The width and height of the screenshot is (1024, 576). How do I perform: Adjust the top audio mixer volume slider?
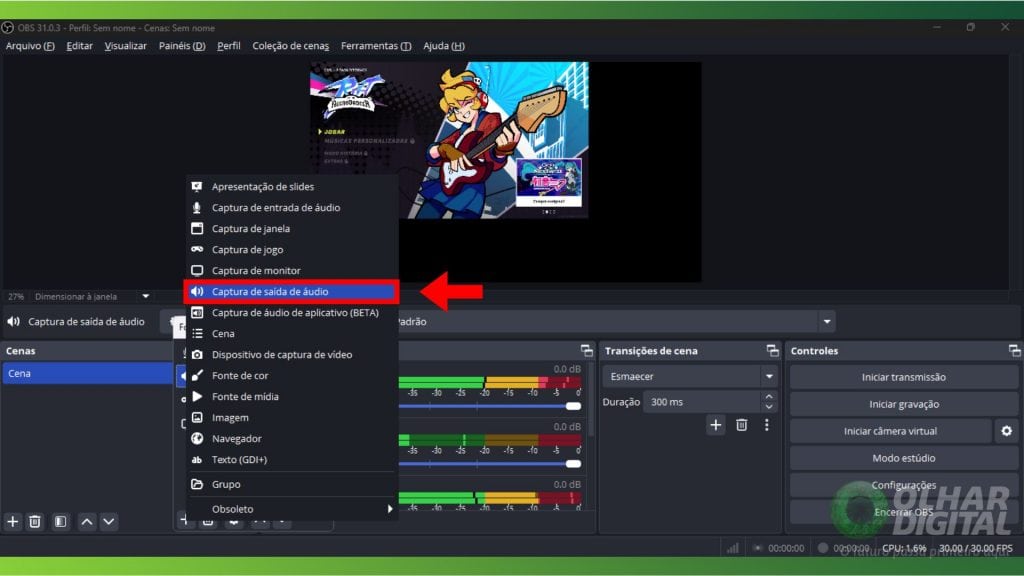573,406
